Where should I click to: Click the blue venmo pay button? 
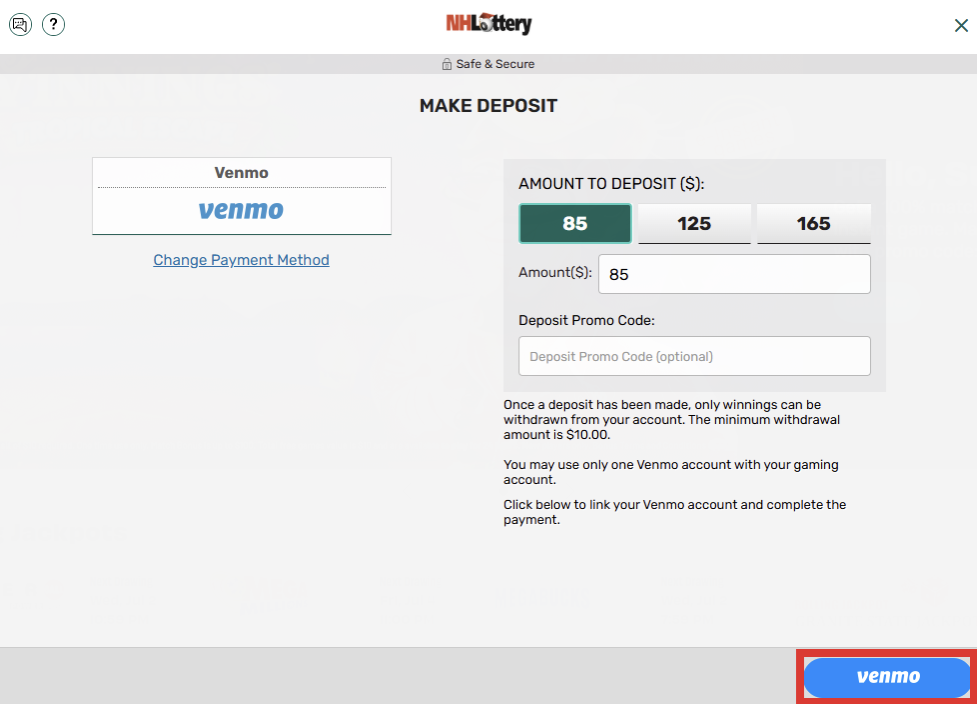click(x=887, y=677)
